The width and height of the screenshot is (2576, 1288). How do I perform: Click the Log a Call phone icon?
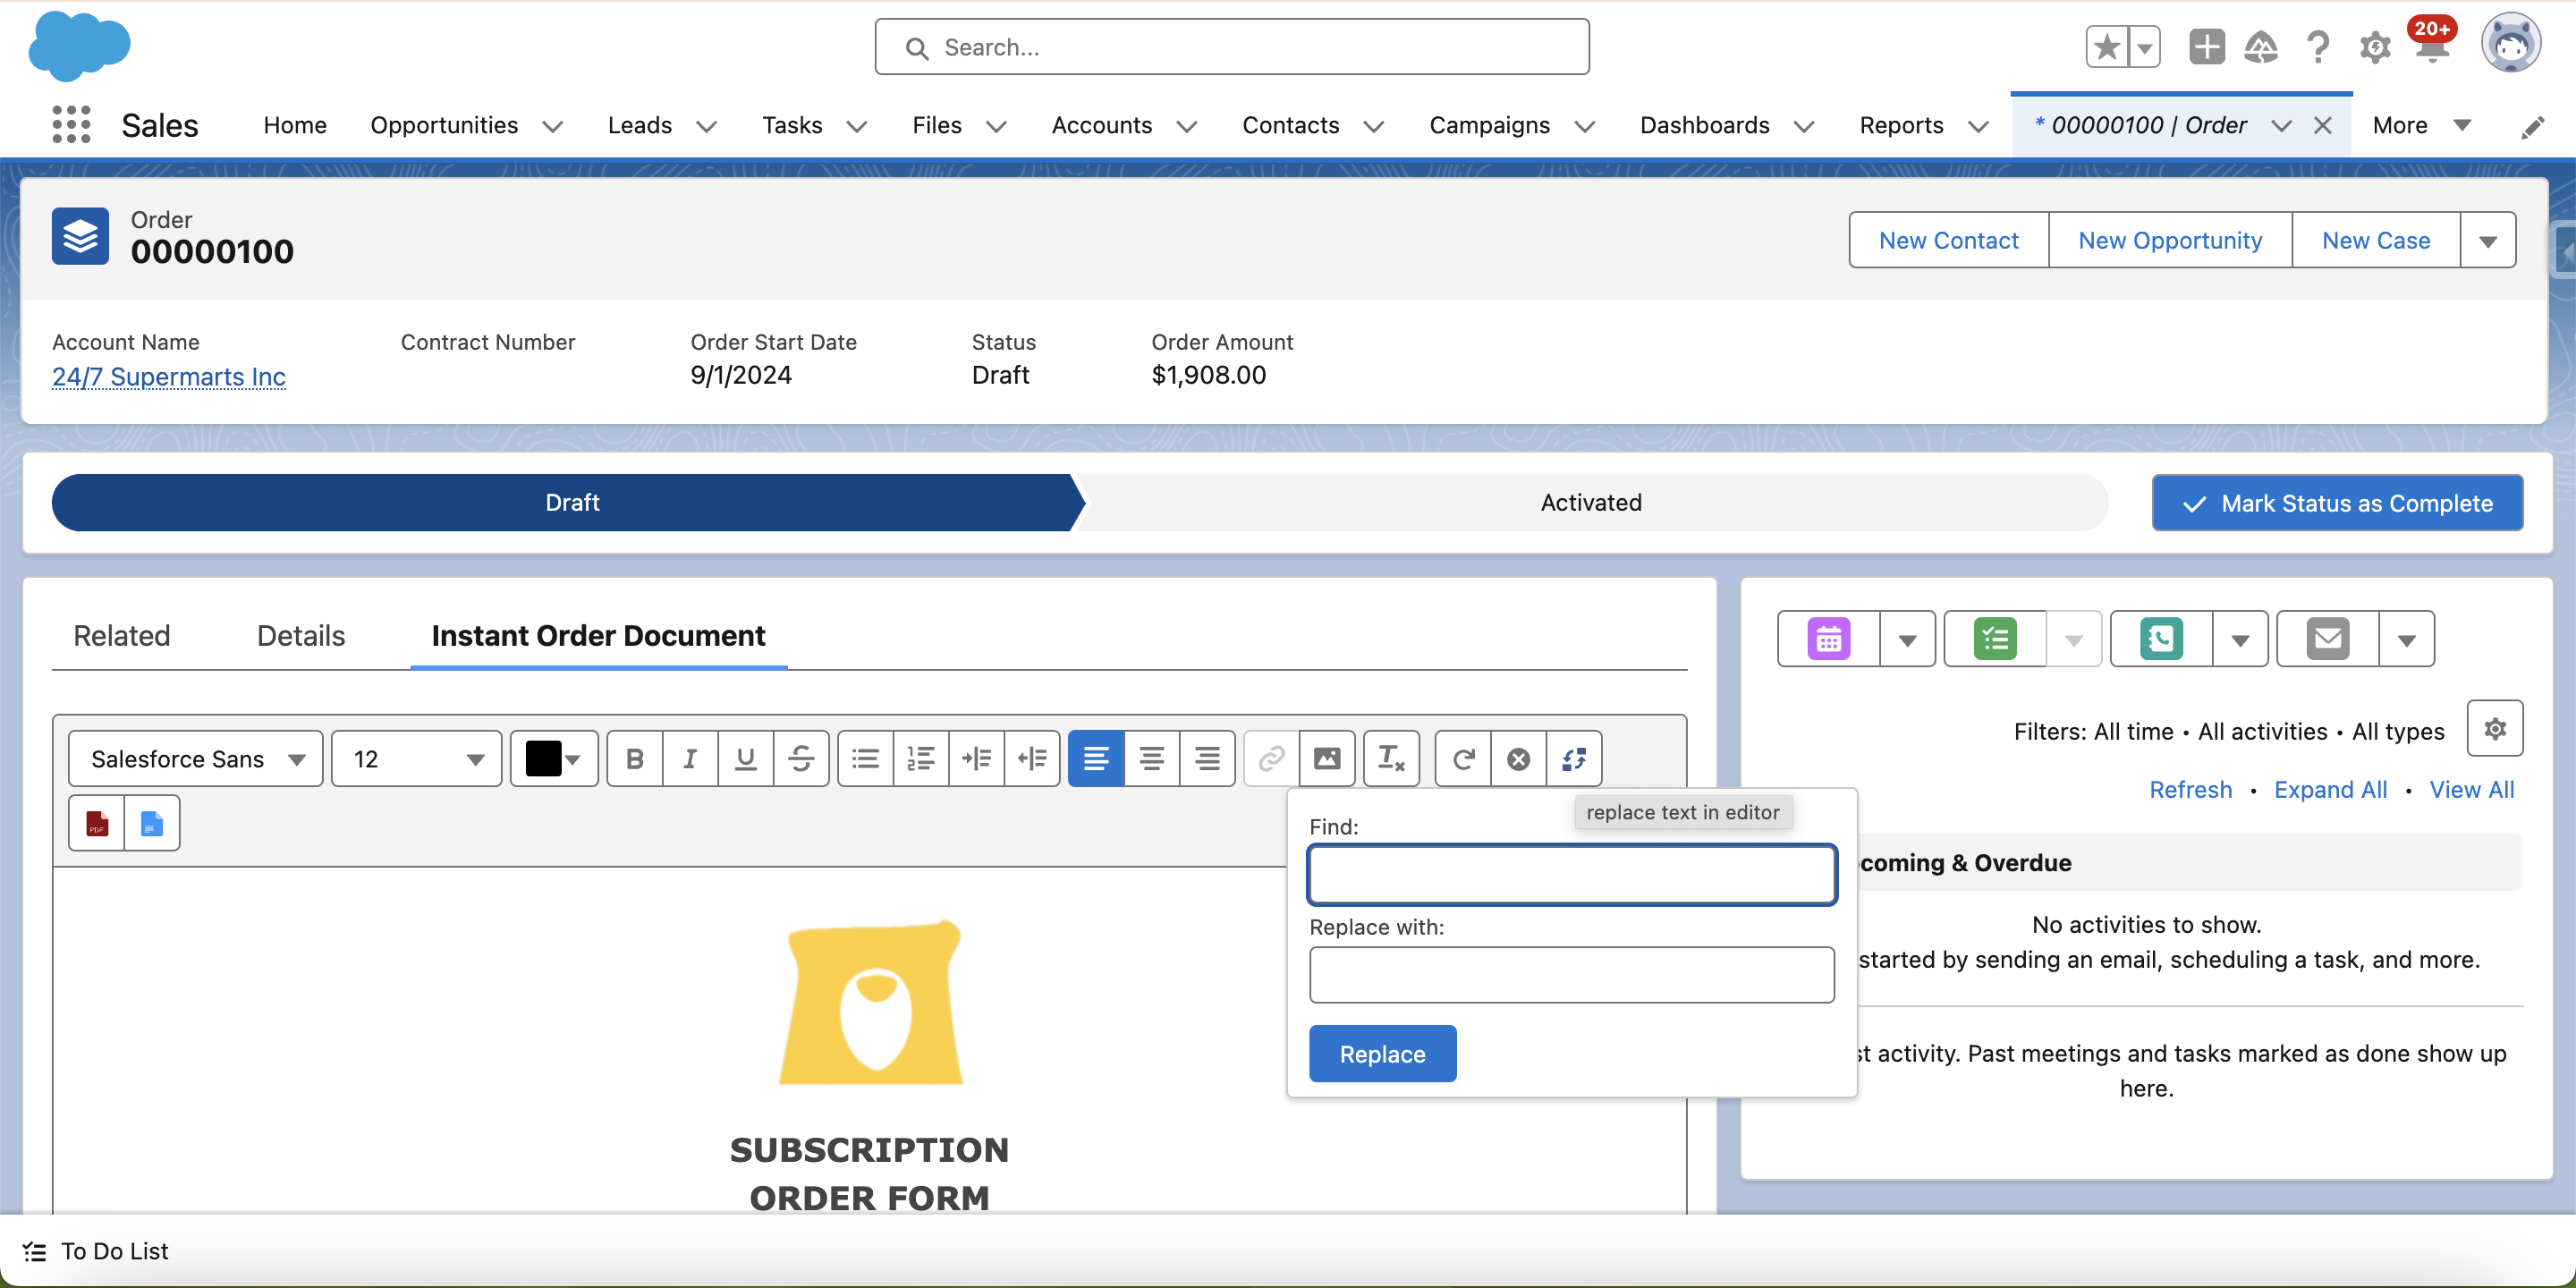click(2161, 639)
